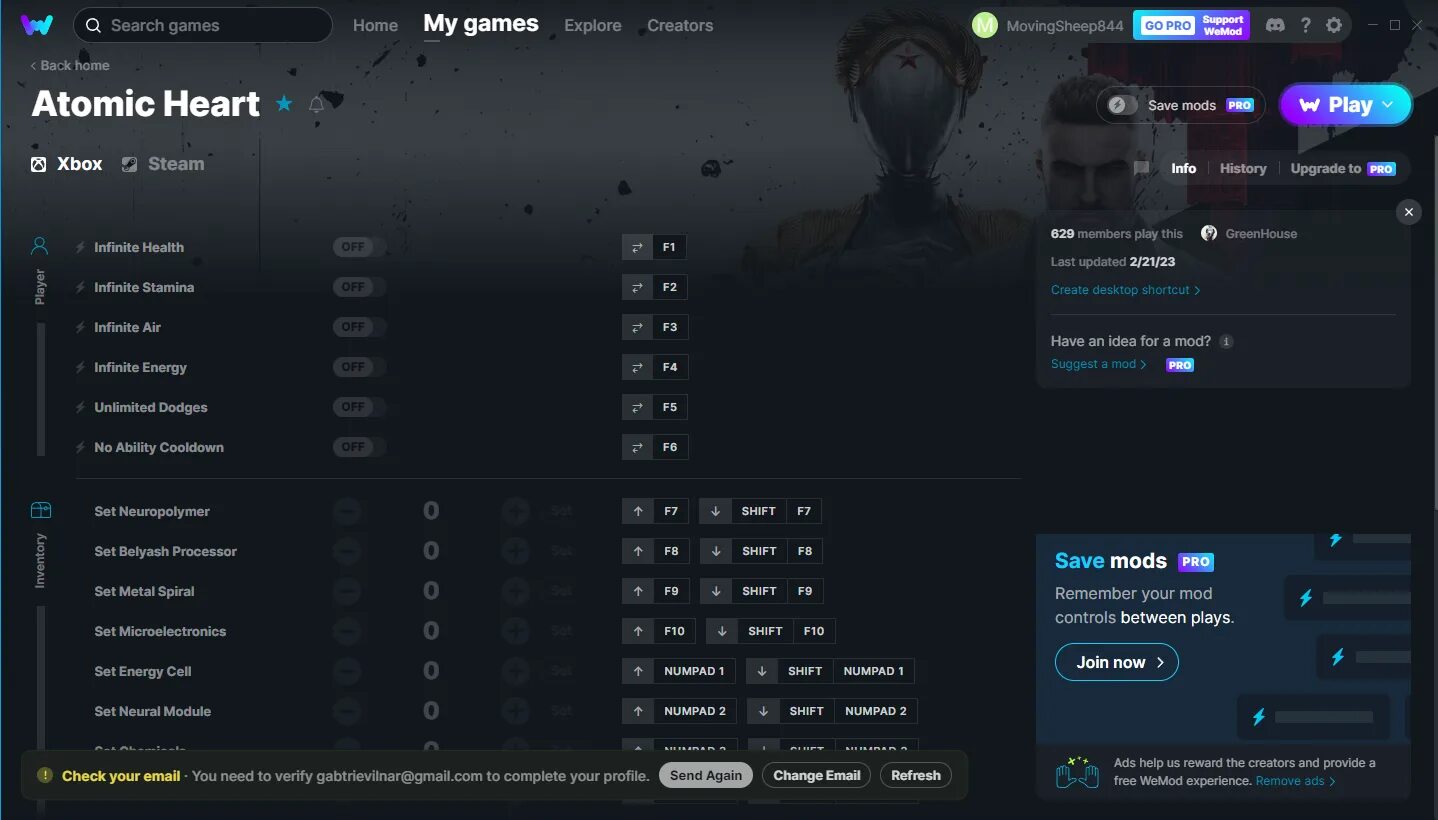Viewport: 1438px width, 820px height.
Task: Toggle Infinite Stamina on
Action: [x=360, y=287]
